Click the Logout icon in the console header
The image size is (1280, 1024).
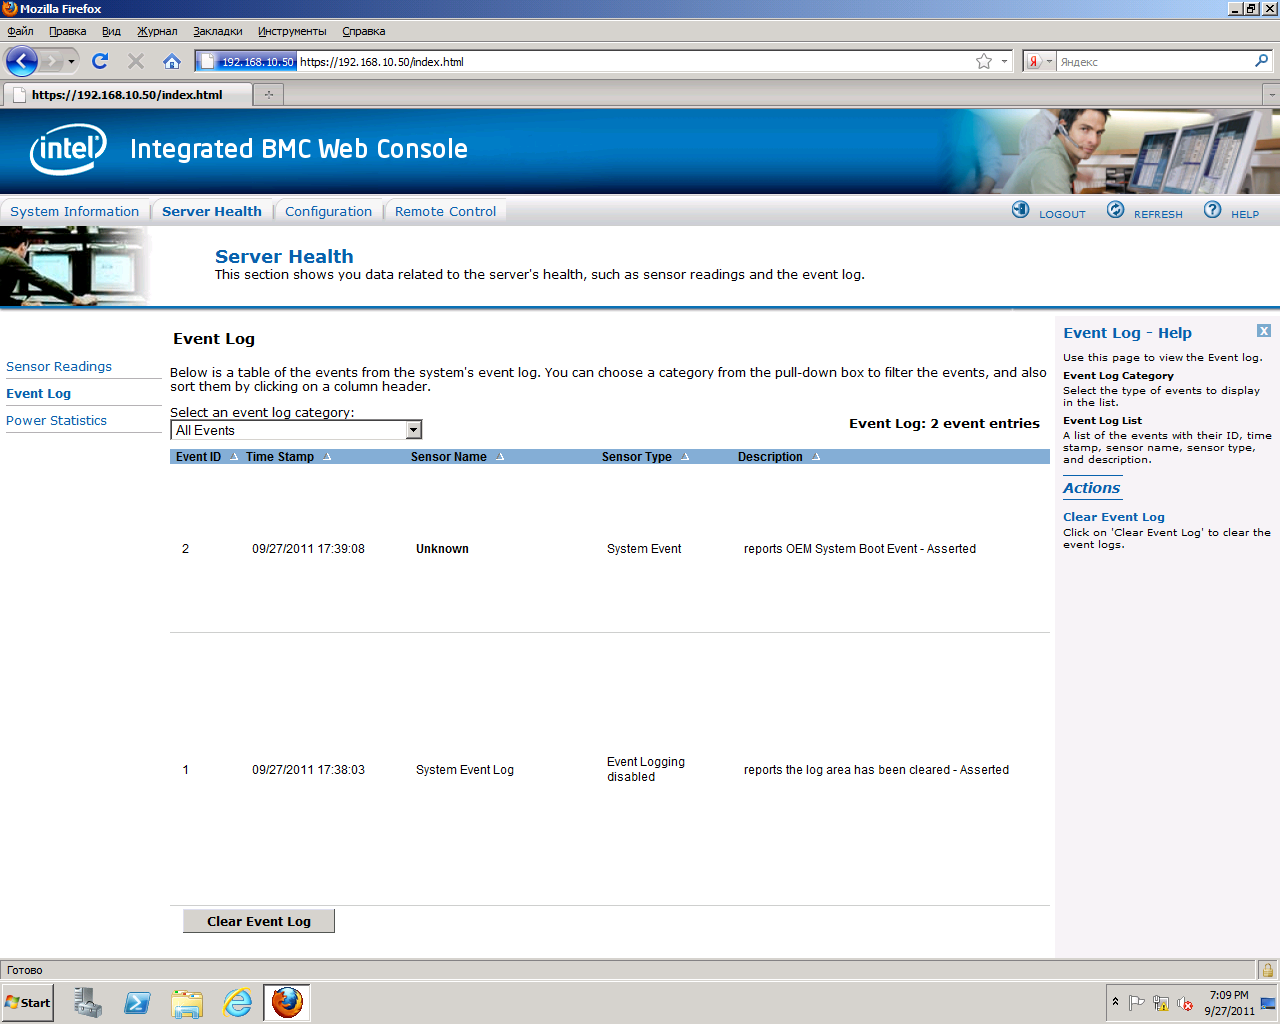(x=1020, y=210)
